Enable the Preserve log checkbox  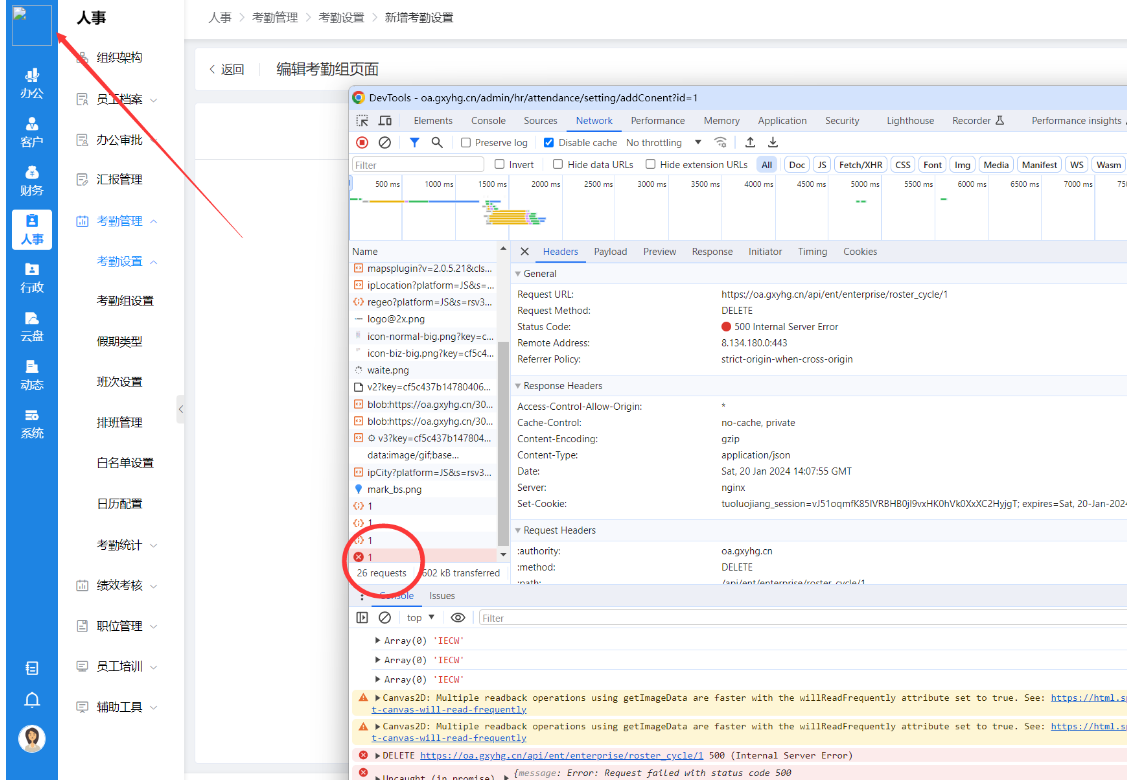tap(466, 142)
